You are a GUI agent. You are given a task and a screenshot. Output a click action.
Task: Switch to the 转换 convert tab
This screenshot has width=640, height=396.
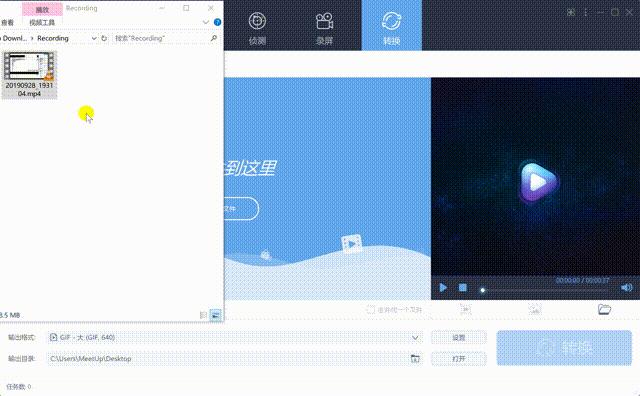[391, 25]
